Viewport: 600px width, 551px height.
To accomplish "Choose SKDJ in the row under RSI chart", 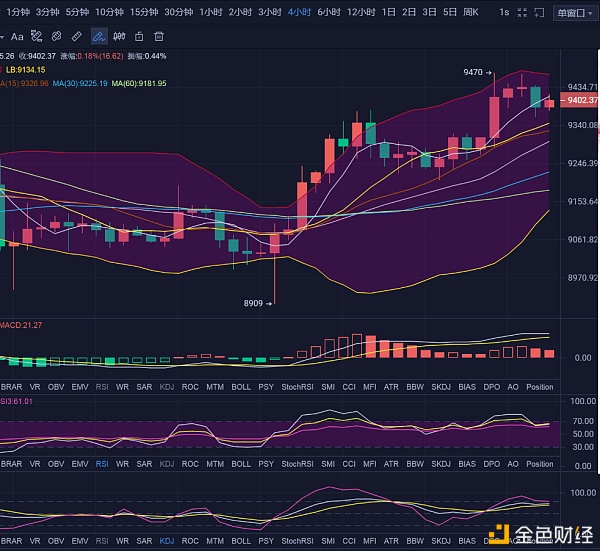I will click(441, 464).
